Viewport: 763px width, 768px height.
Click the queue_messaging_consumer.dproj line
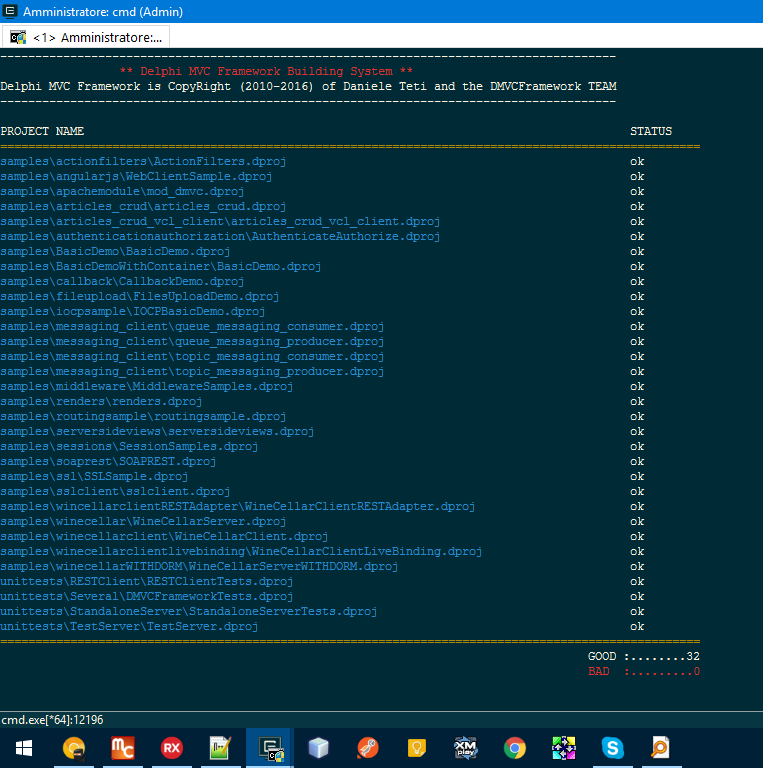point(192,327)
